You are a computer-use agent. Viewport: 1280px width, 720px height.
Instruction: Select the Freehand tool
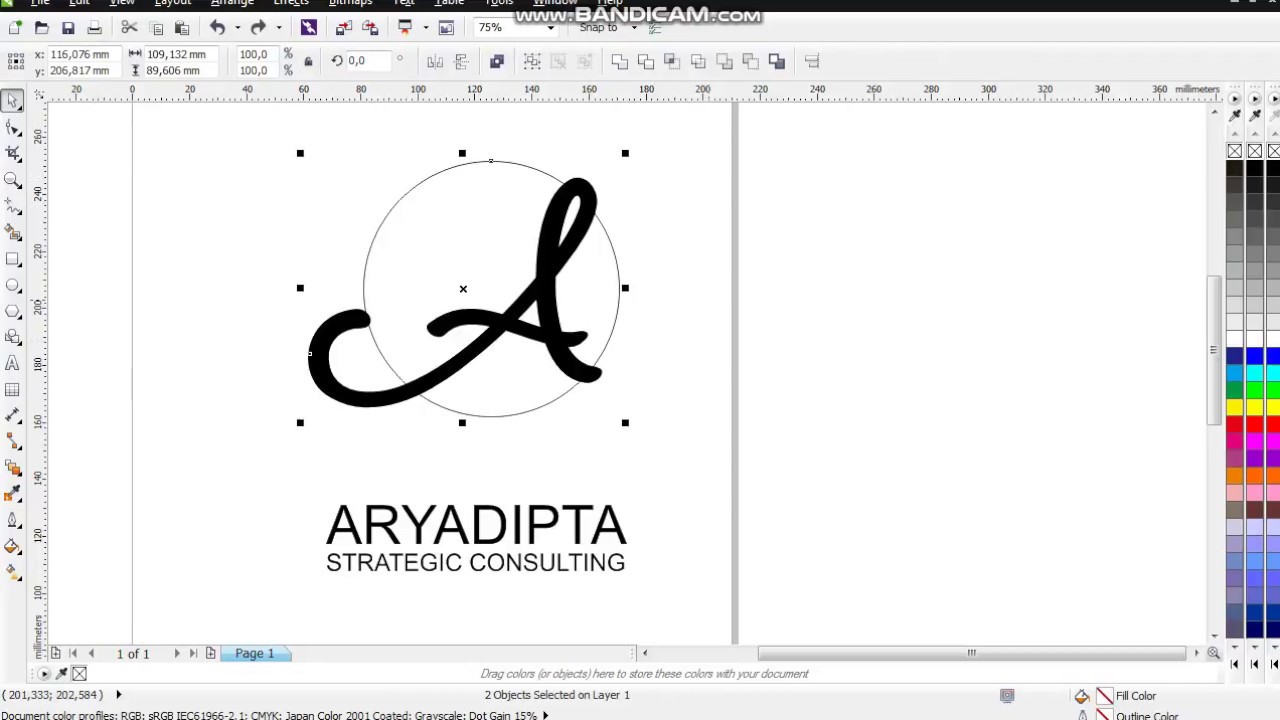point(12,206)
